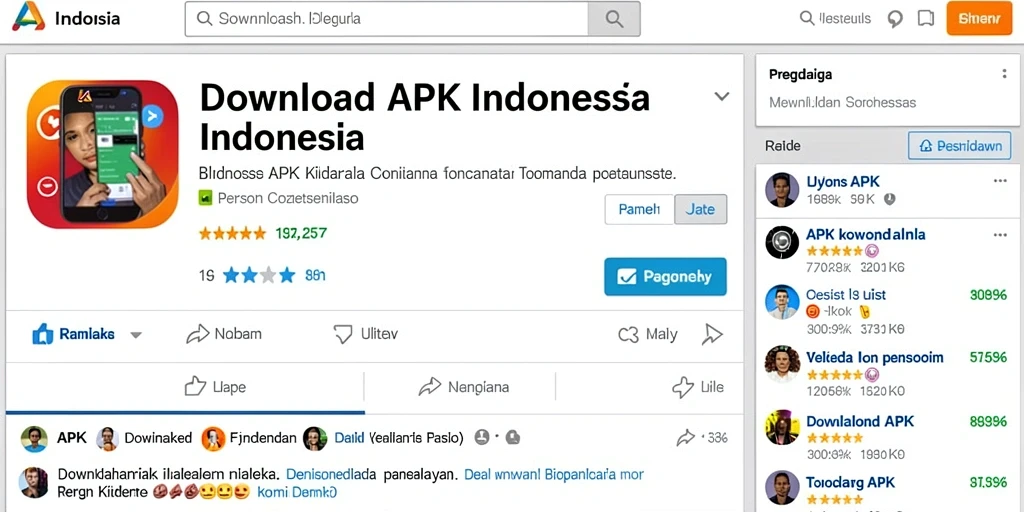Click the Dowinaked user avatar
The width and height of the screenshot is (1024, 512).
click(x=107, y=439)
